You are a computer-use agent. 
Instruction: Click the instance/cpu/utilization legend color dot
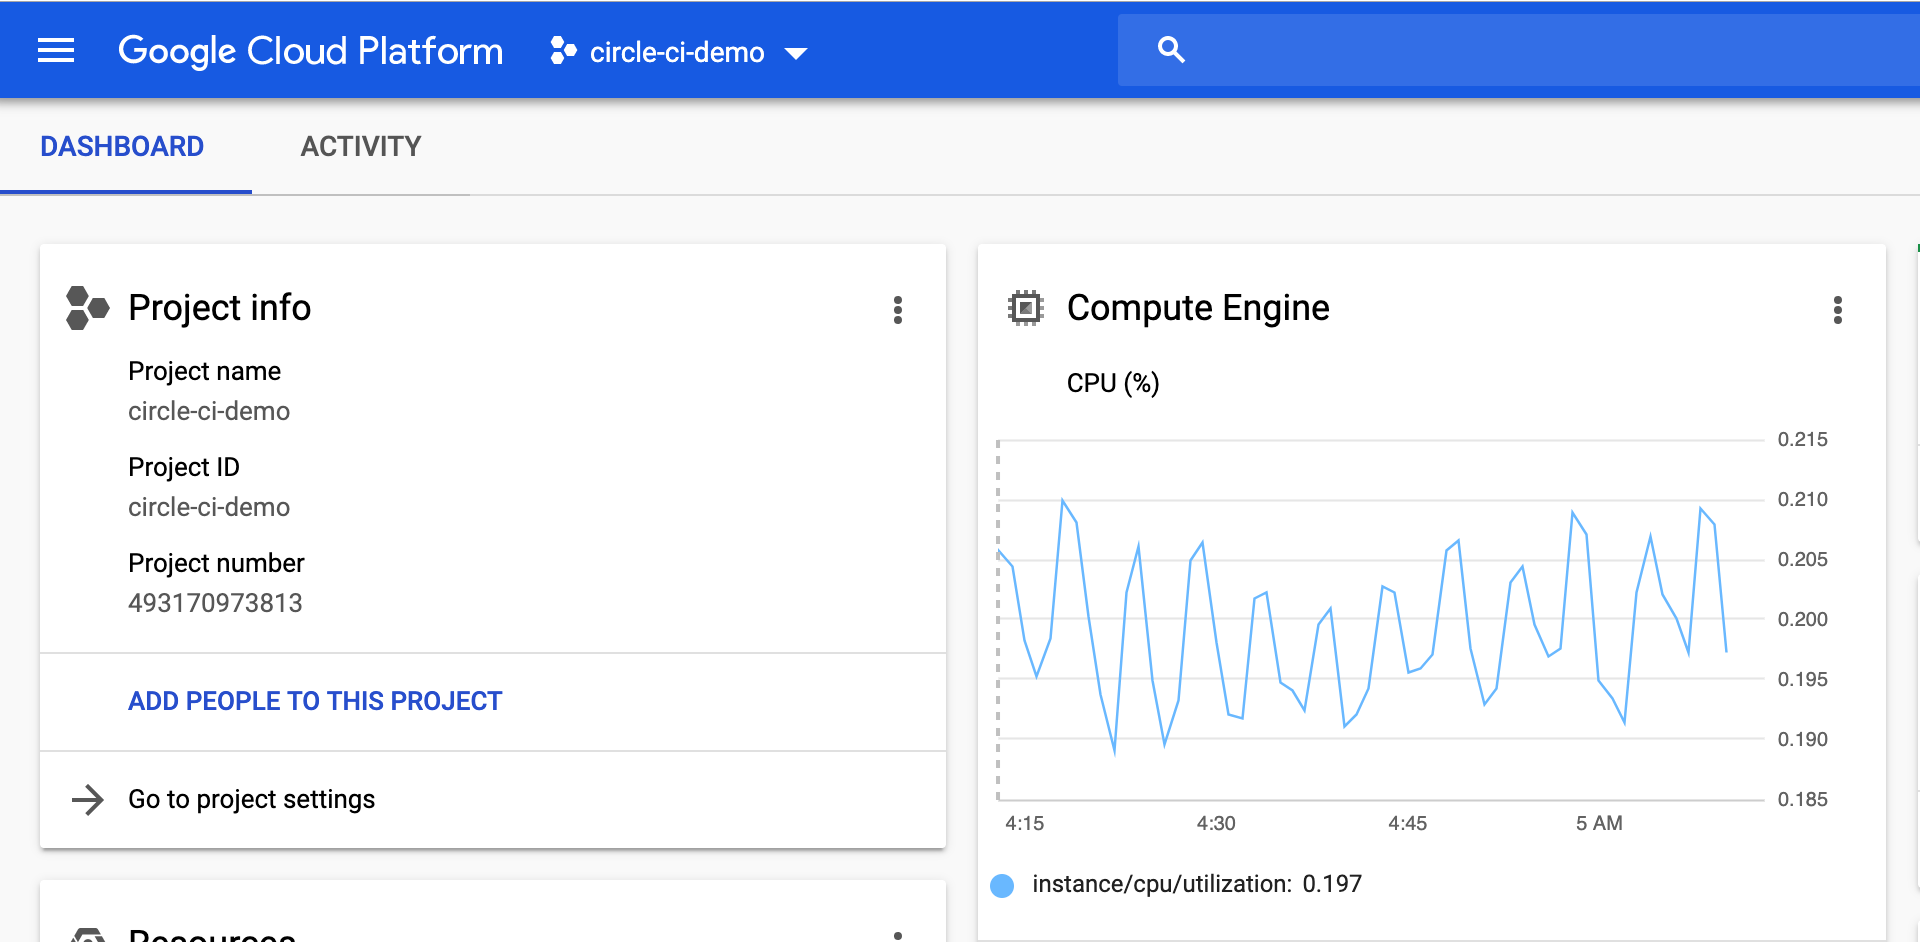pyautogui.click(x=1002, y=885)
